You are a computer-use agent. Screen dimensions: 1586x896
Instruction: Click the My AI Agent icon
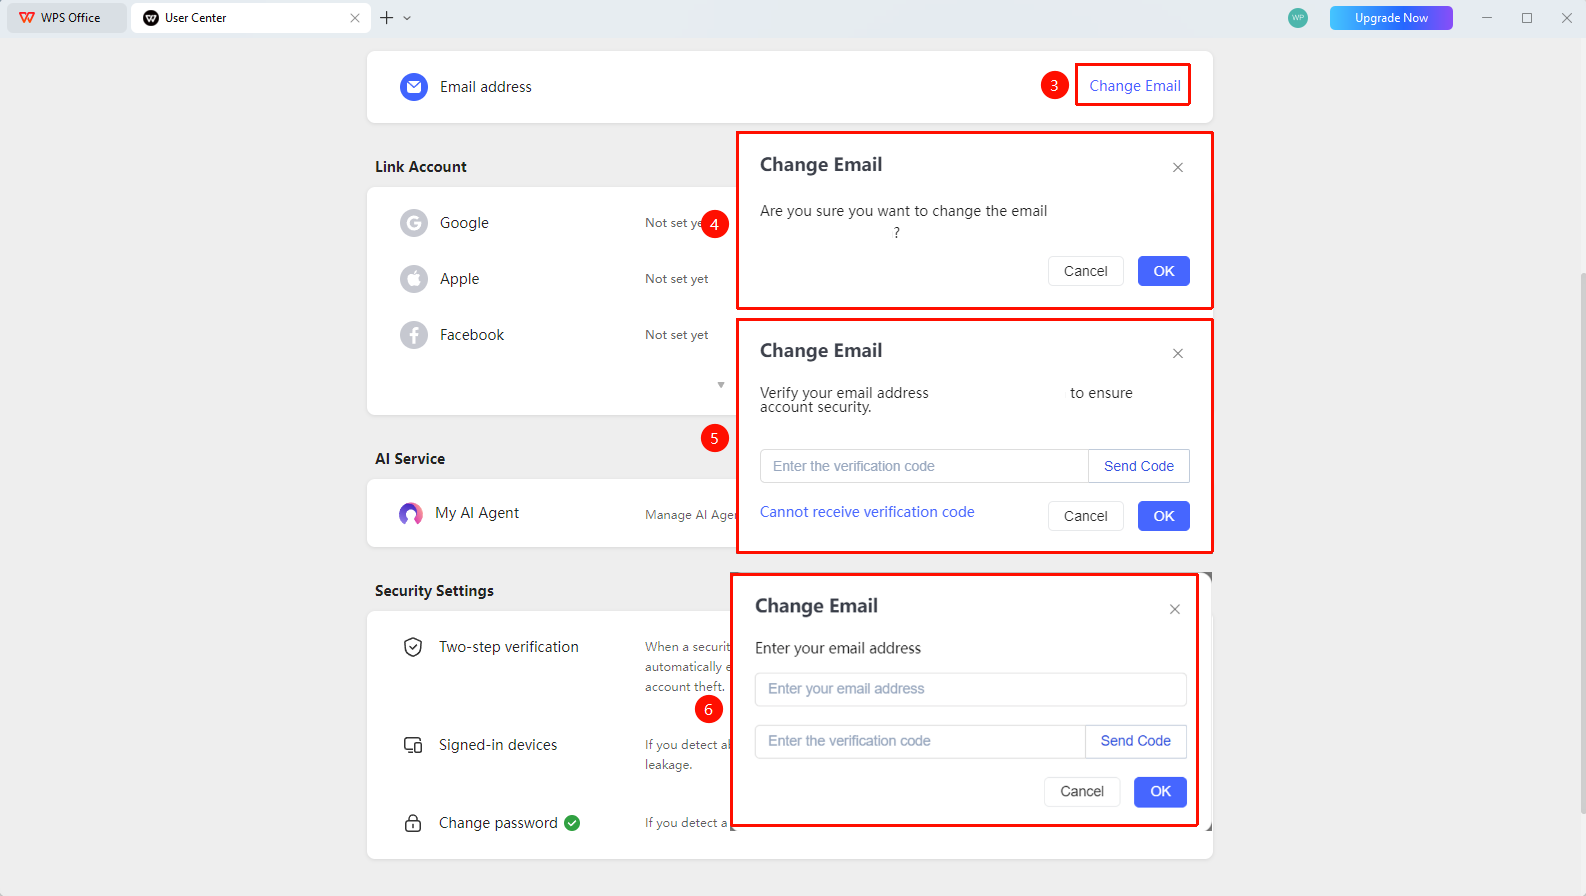(411, 514)
